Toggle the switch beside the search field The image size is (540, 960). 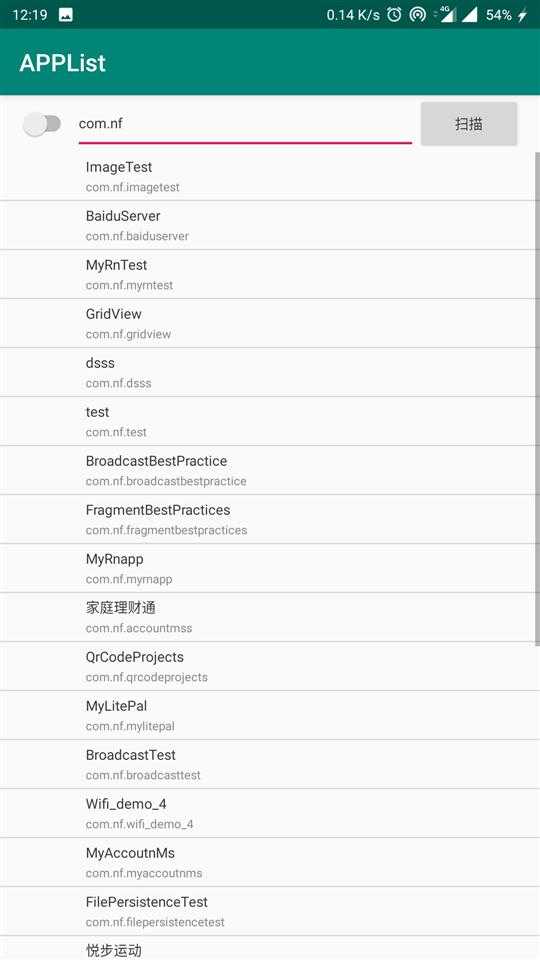(42, 124)
